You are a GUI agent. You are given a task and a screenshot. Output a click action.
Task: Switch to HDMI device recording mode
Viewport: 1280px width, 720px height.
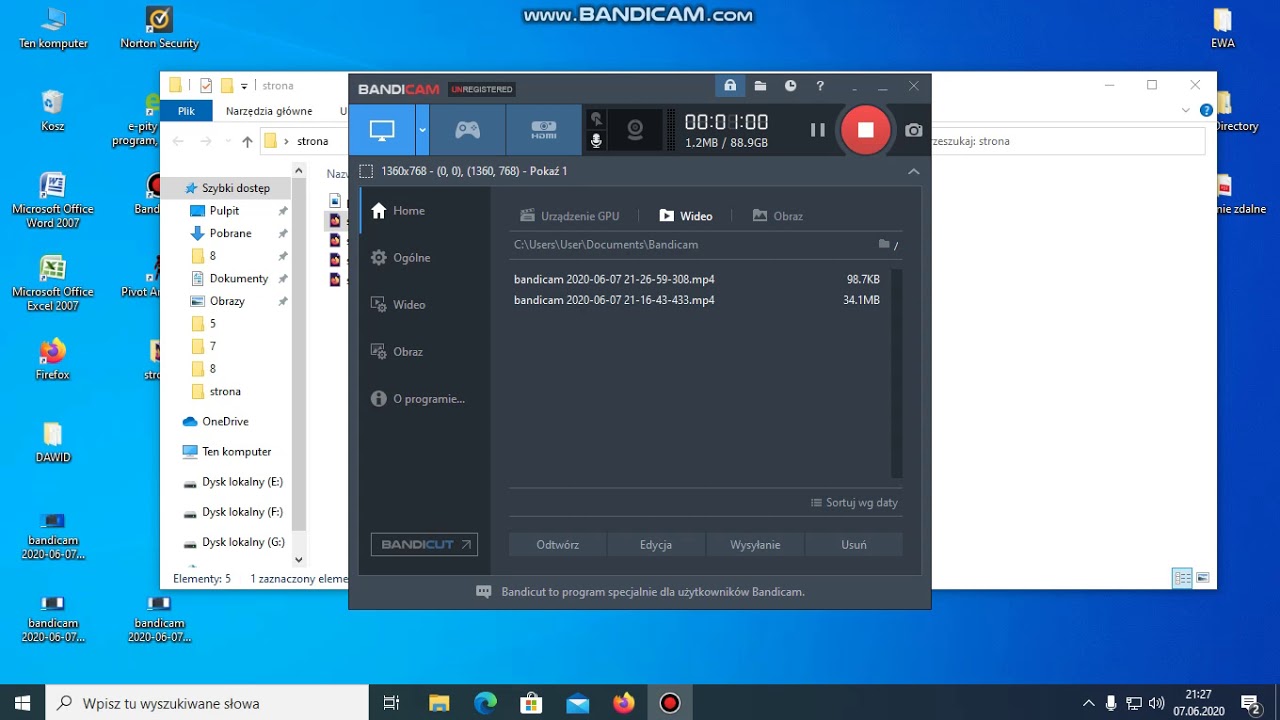[x=543, y=130]
